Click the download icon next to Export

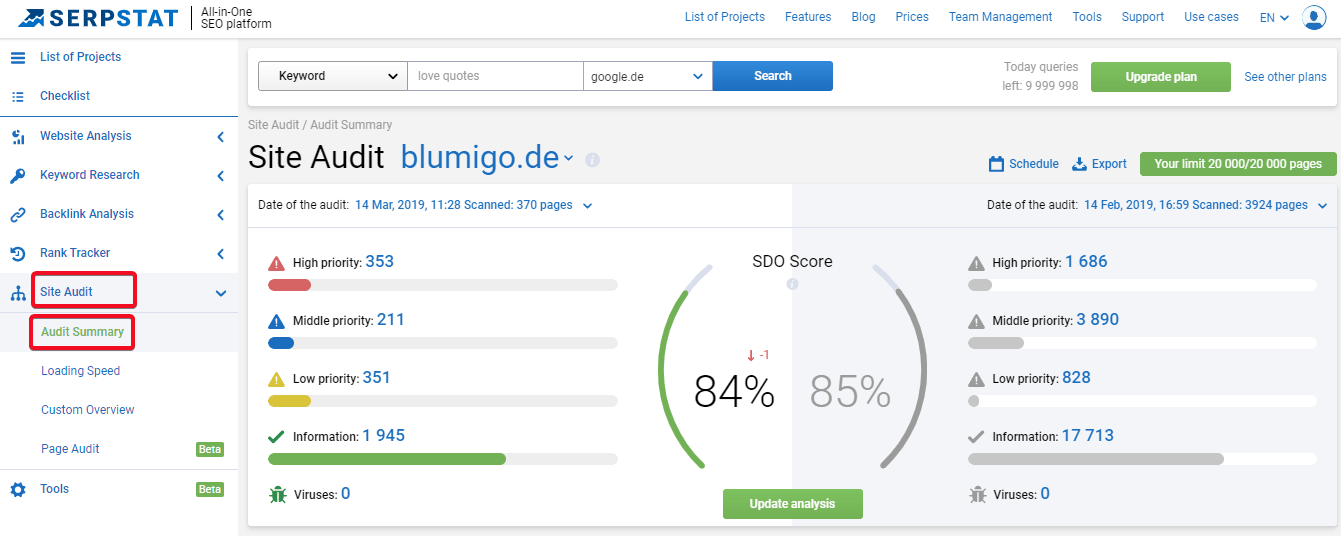pyautogui.click(x=1079, y=164)
